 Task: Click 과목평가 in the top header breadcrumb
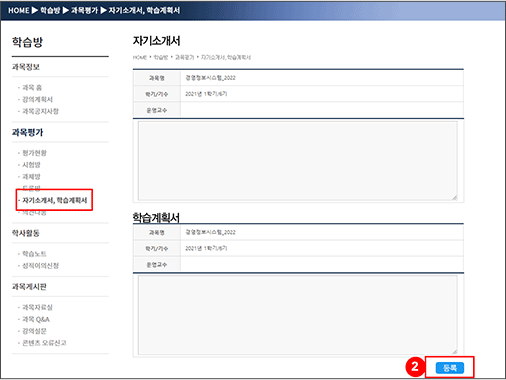pyautogui.click(x=84, y=10)
